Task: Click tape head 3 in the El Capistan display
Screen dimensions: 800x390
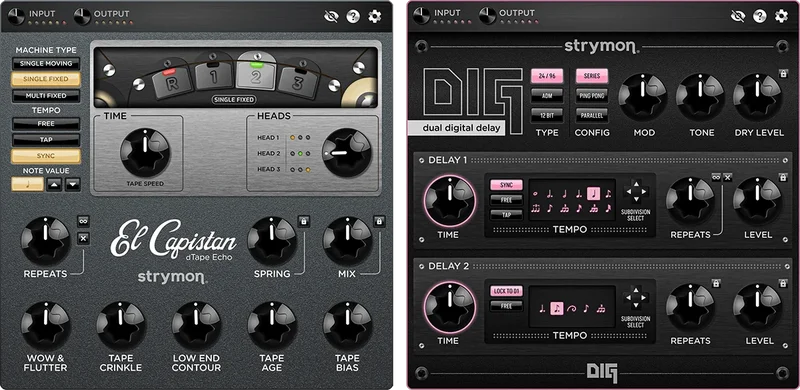Action: 298,82
